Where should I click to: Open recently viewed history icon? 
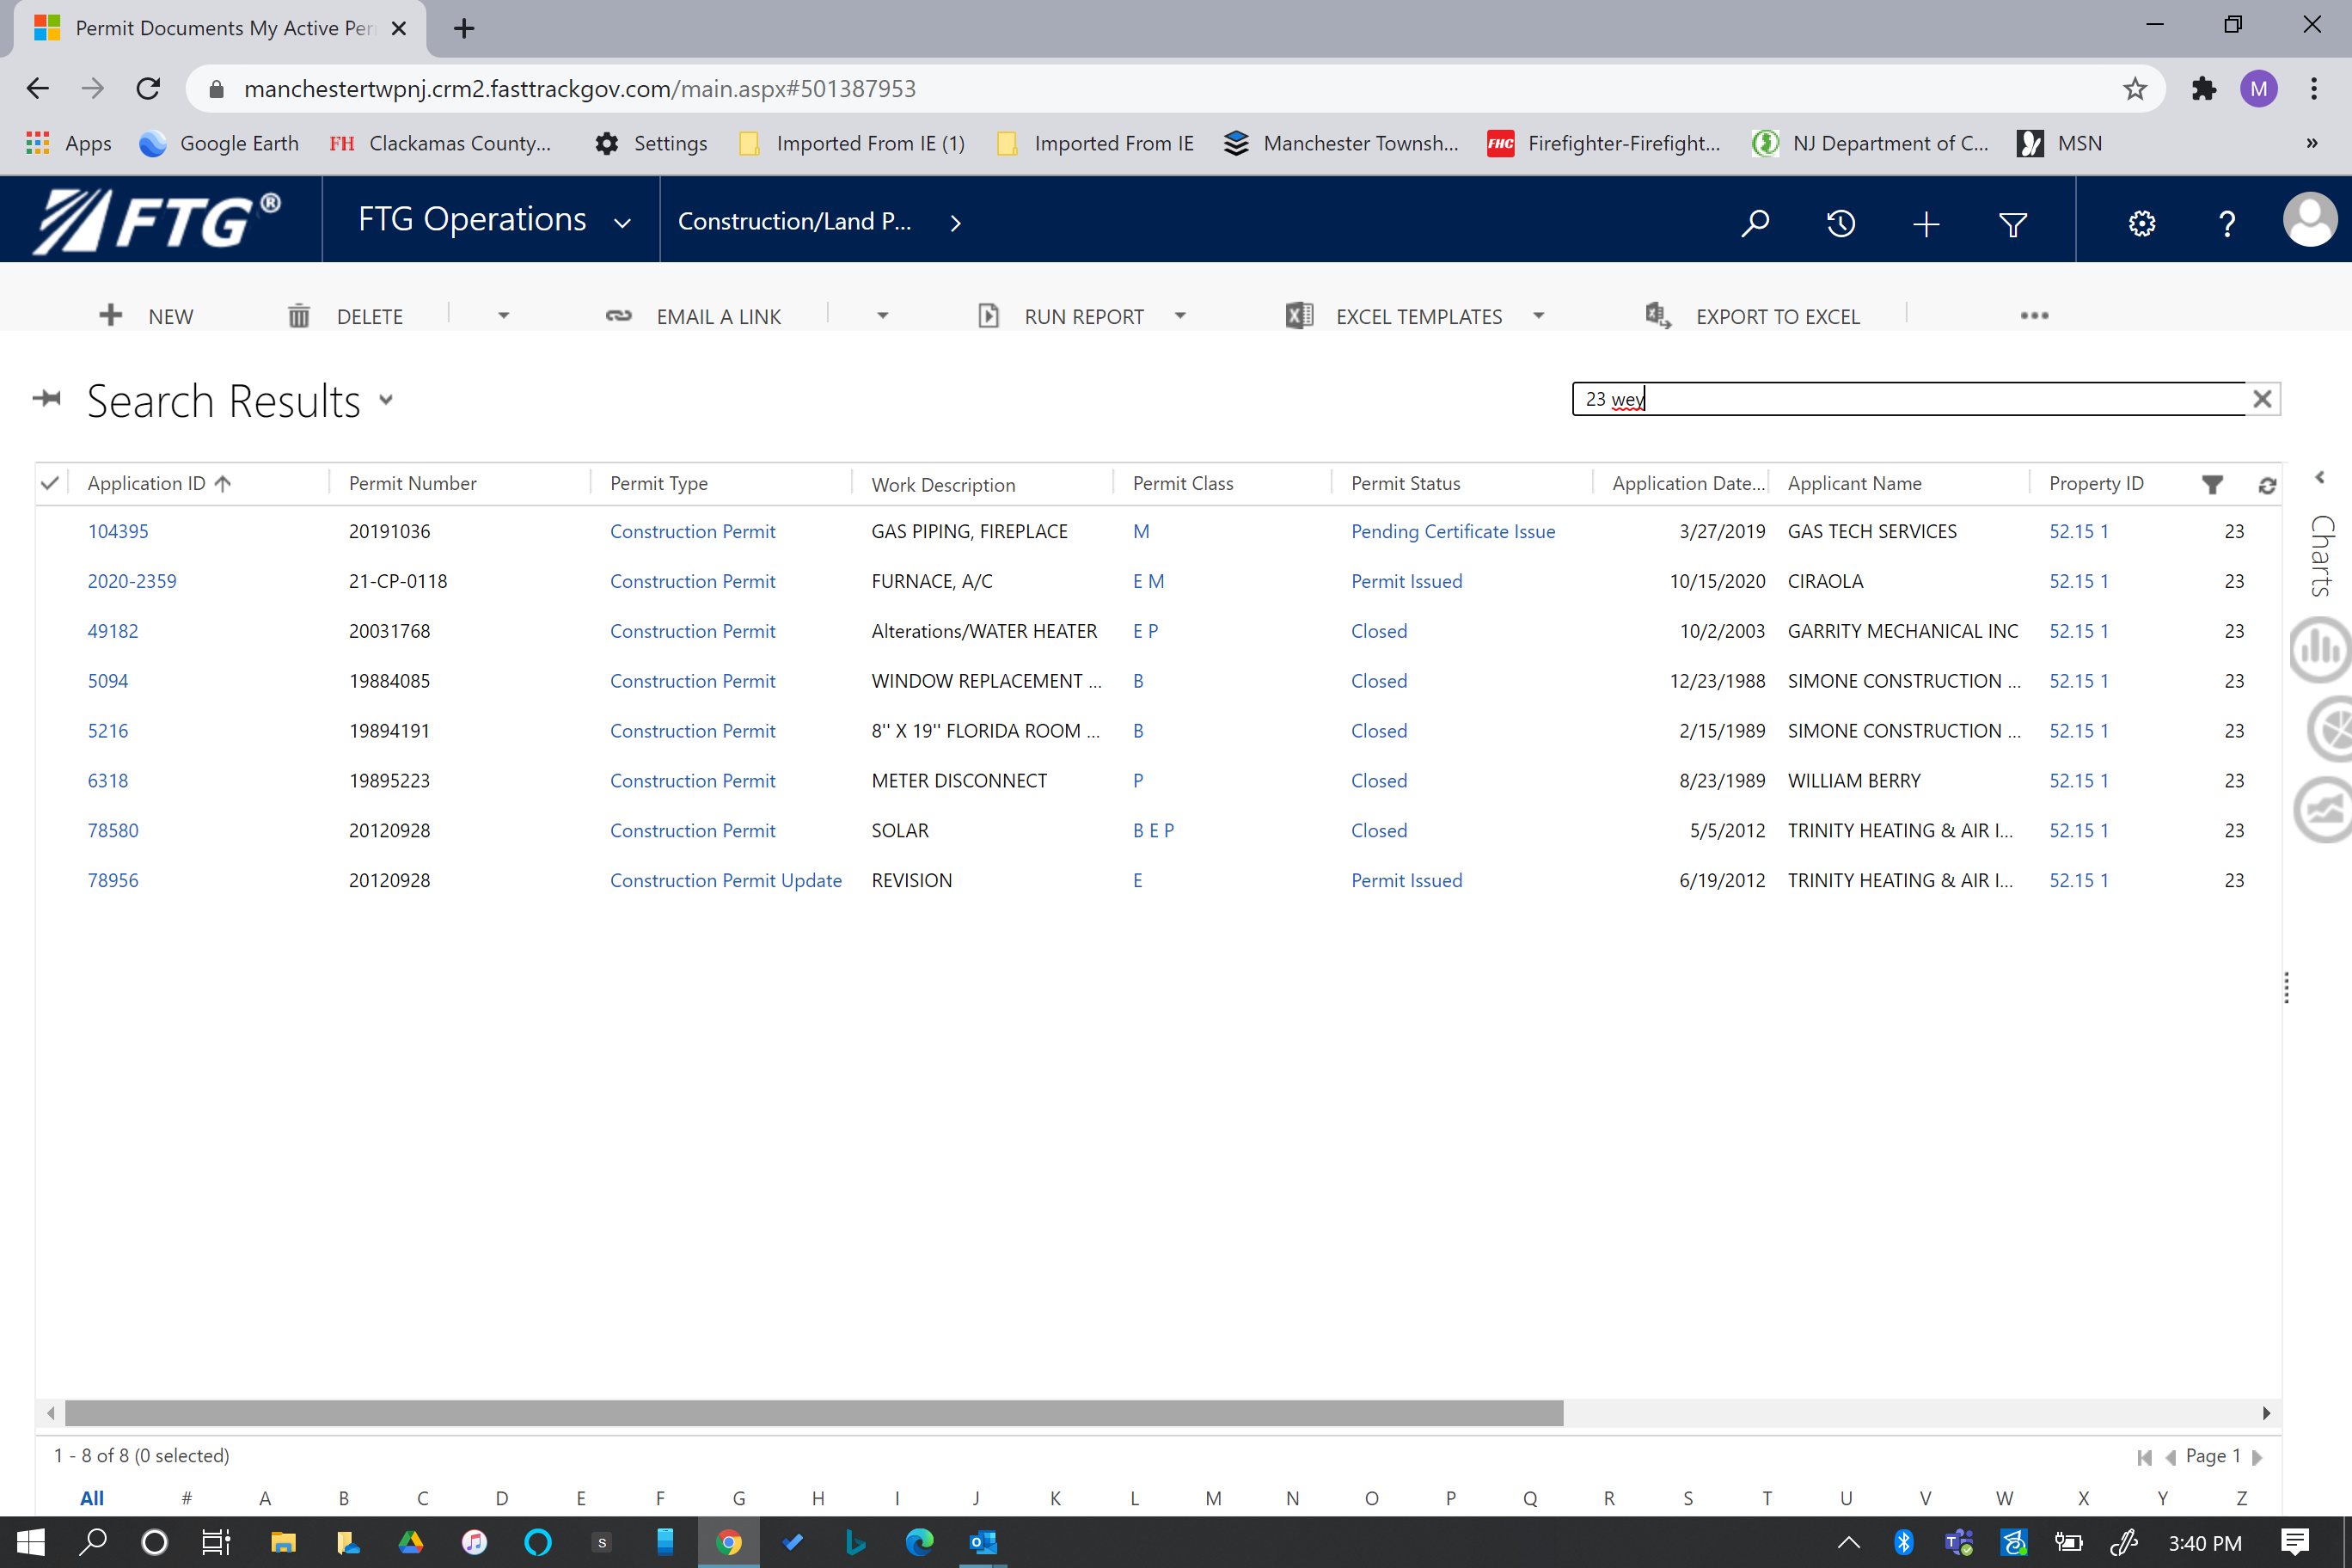pyautogui.click(x=1840, y=222)
